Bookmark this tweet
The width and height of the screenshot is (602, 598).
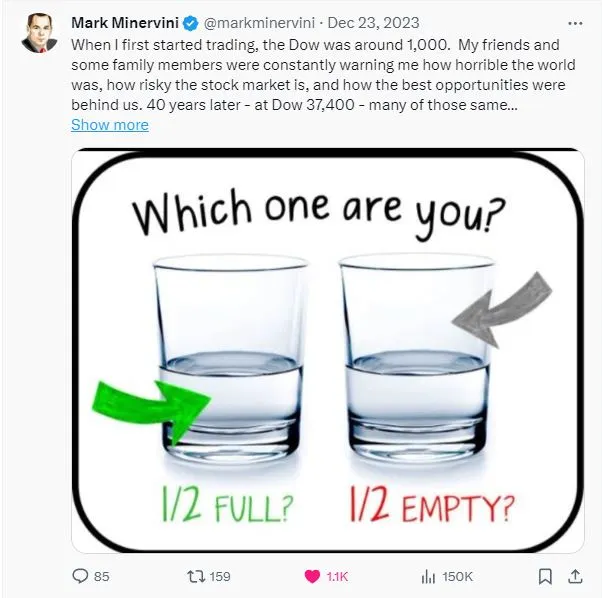point(545,576)
